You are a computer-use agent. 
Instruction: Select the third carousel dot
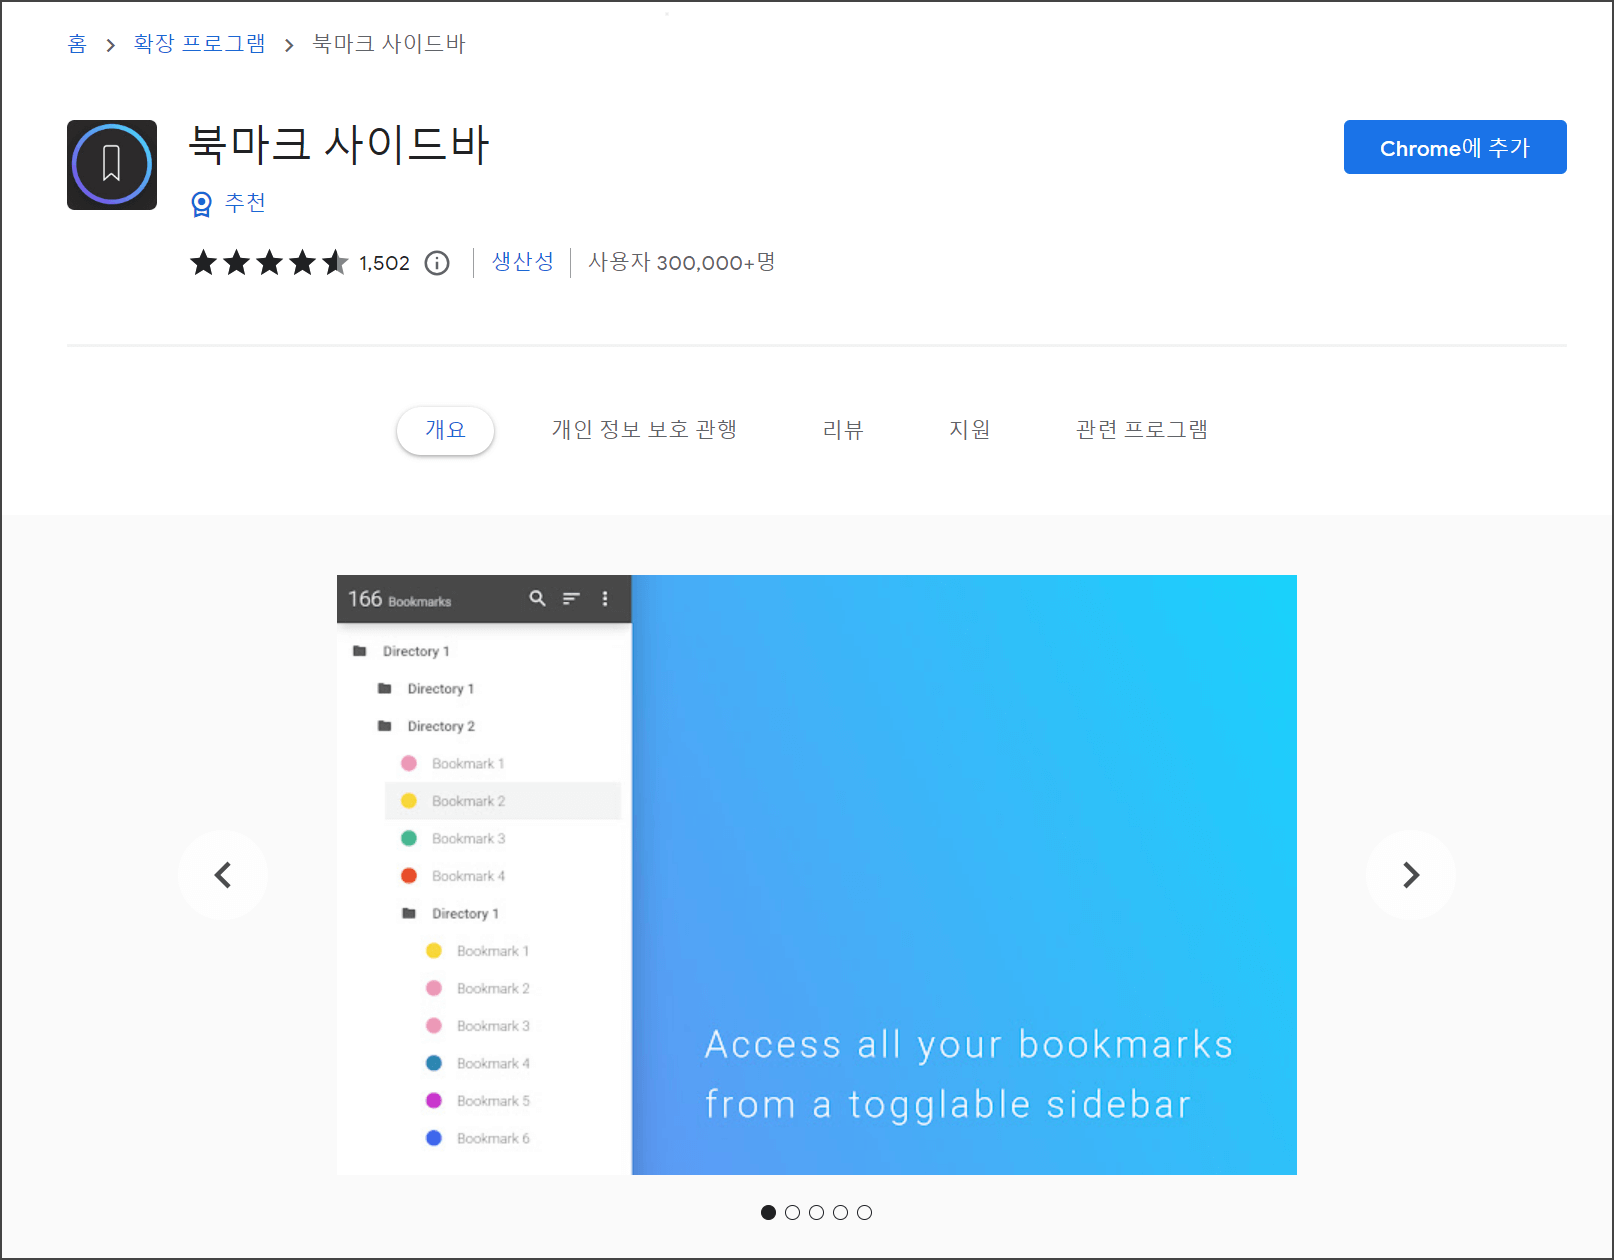[x=816, y=1212]
